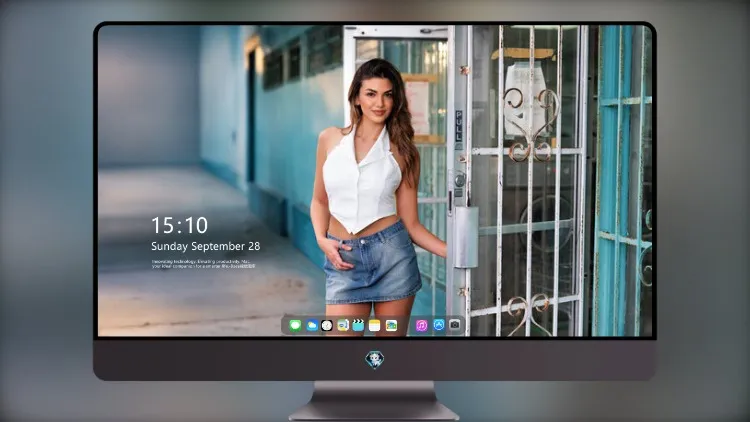Open the clapperboard video app in the dock

(358, 325)
